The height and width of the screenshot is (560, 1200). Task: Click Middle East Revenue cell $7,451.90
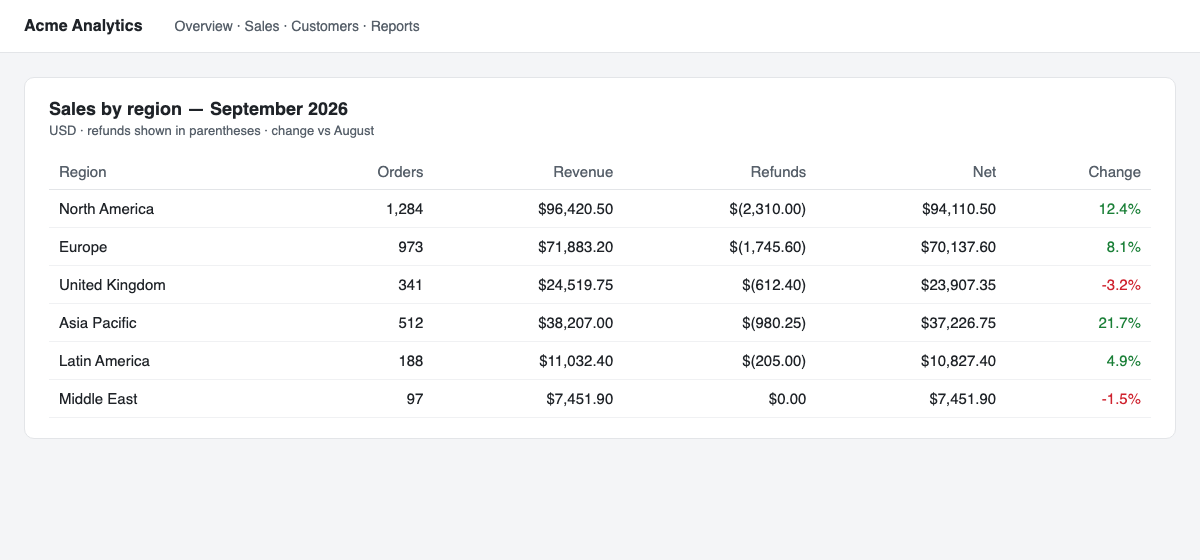pyautogui.click(x=579, y=399)
